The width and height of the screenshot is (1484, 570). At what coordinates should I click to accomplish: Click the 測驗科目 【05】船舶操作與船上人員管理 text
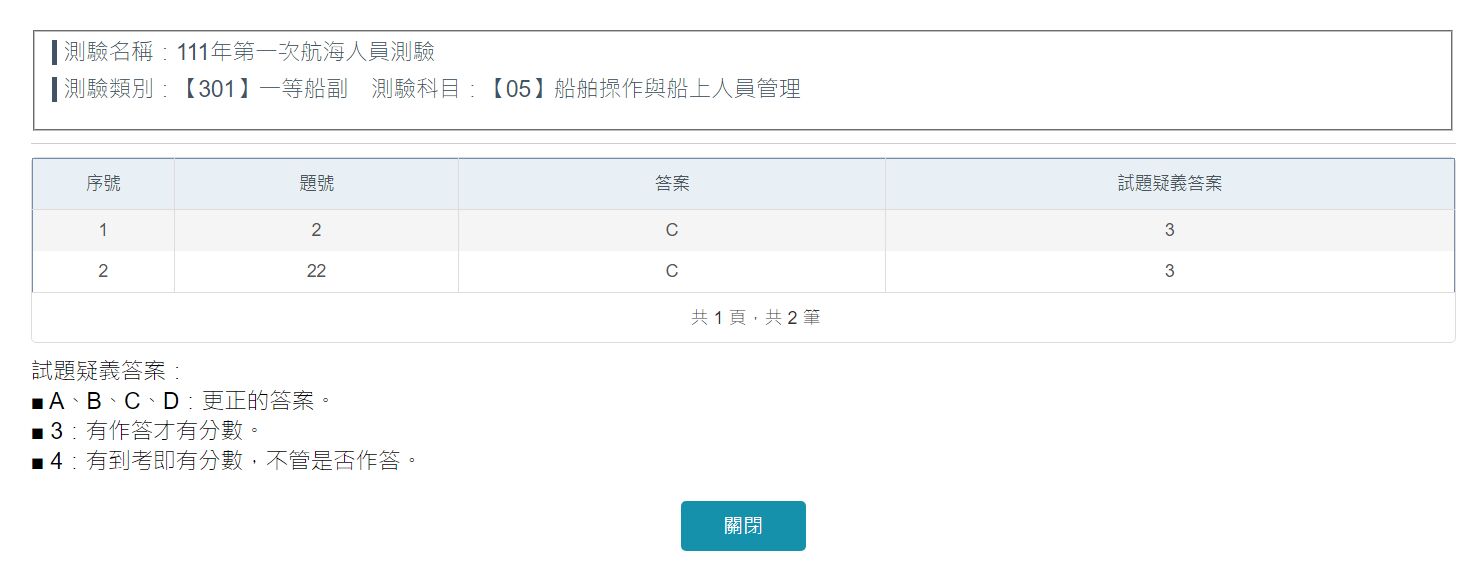click(x=585, y=89)
